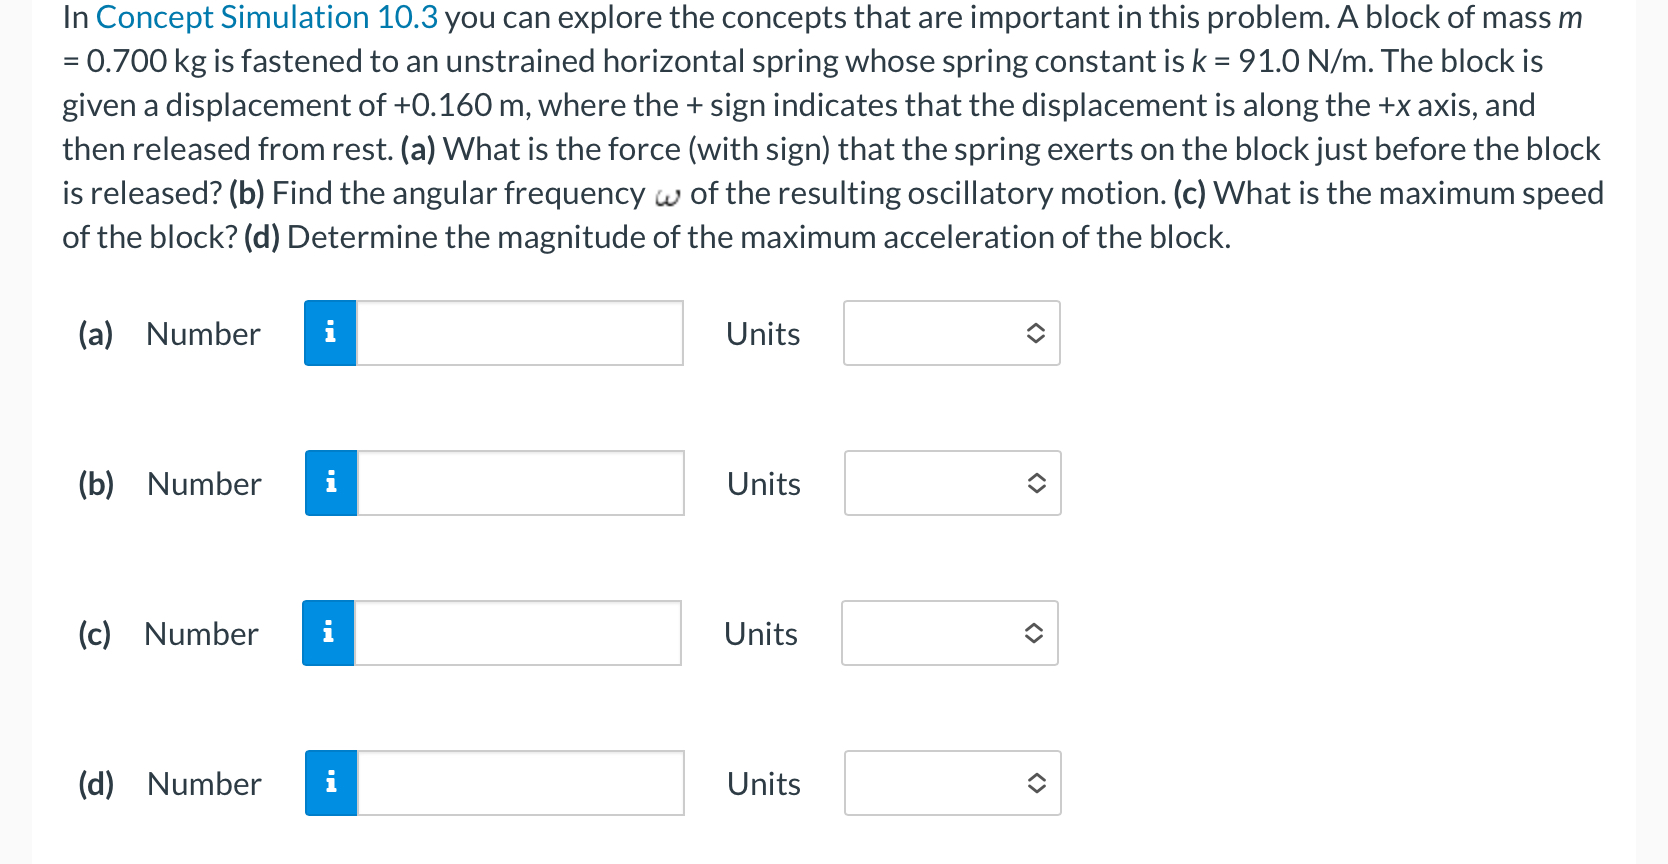Open the Units dropdown for part (b)
The width and height of the screenshot is (1668, 864).
pyautogui.click(x=952, y=483)
